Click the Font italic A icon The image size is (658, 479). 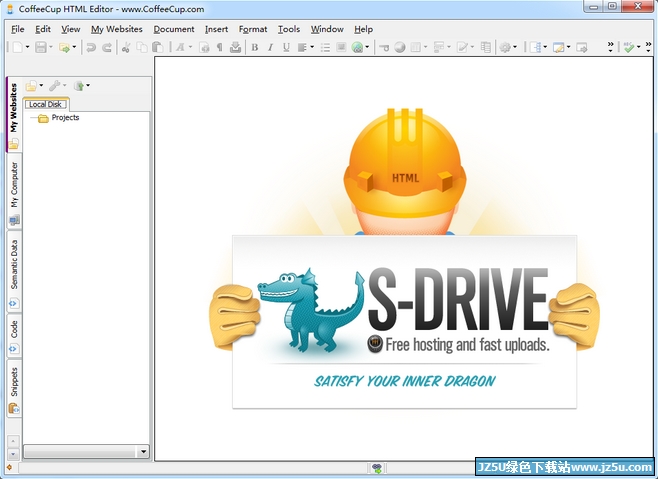pos(180,47)
